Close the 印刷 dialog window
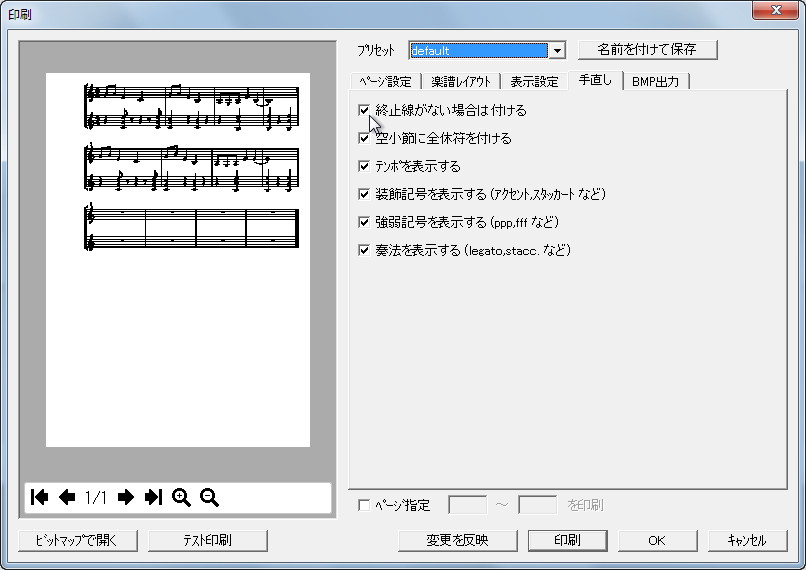Viewport: 806px width, 570px height. pyautogui.click(x=775, y=10)
